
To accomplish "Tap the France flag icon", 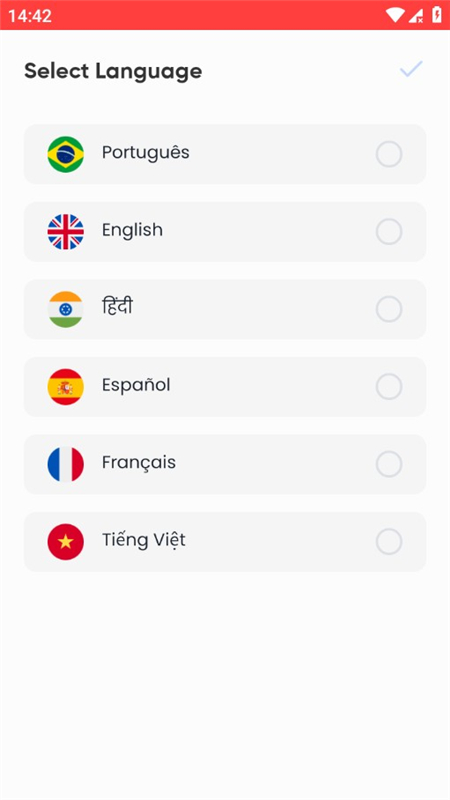I will coord(66,464).
